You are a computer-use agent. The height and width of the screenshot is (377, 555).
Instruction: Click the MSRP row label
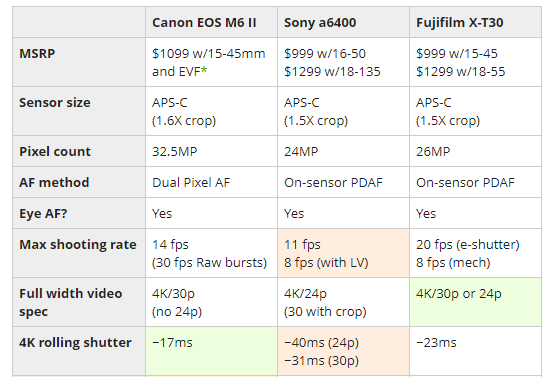coord(37,53)
